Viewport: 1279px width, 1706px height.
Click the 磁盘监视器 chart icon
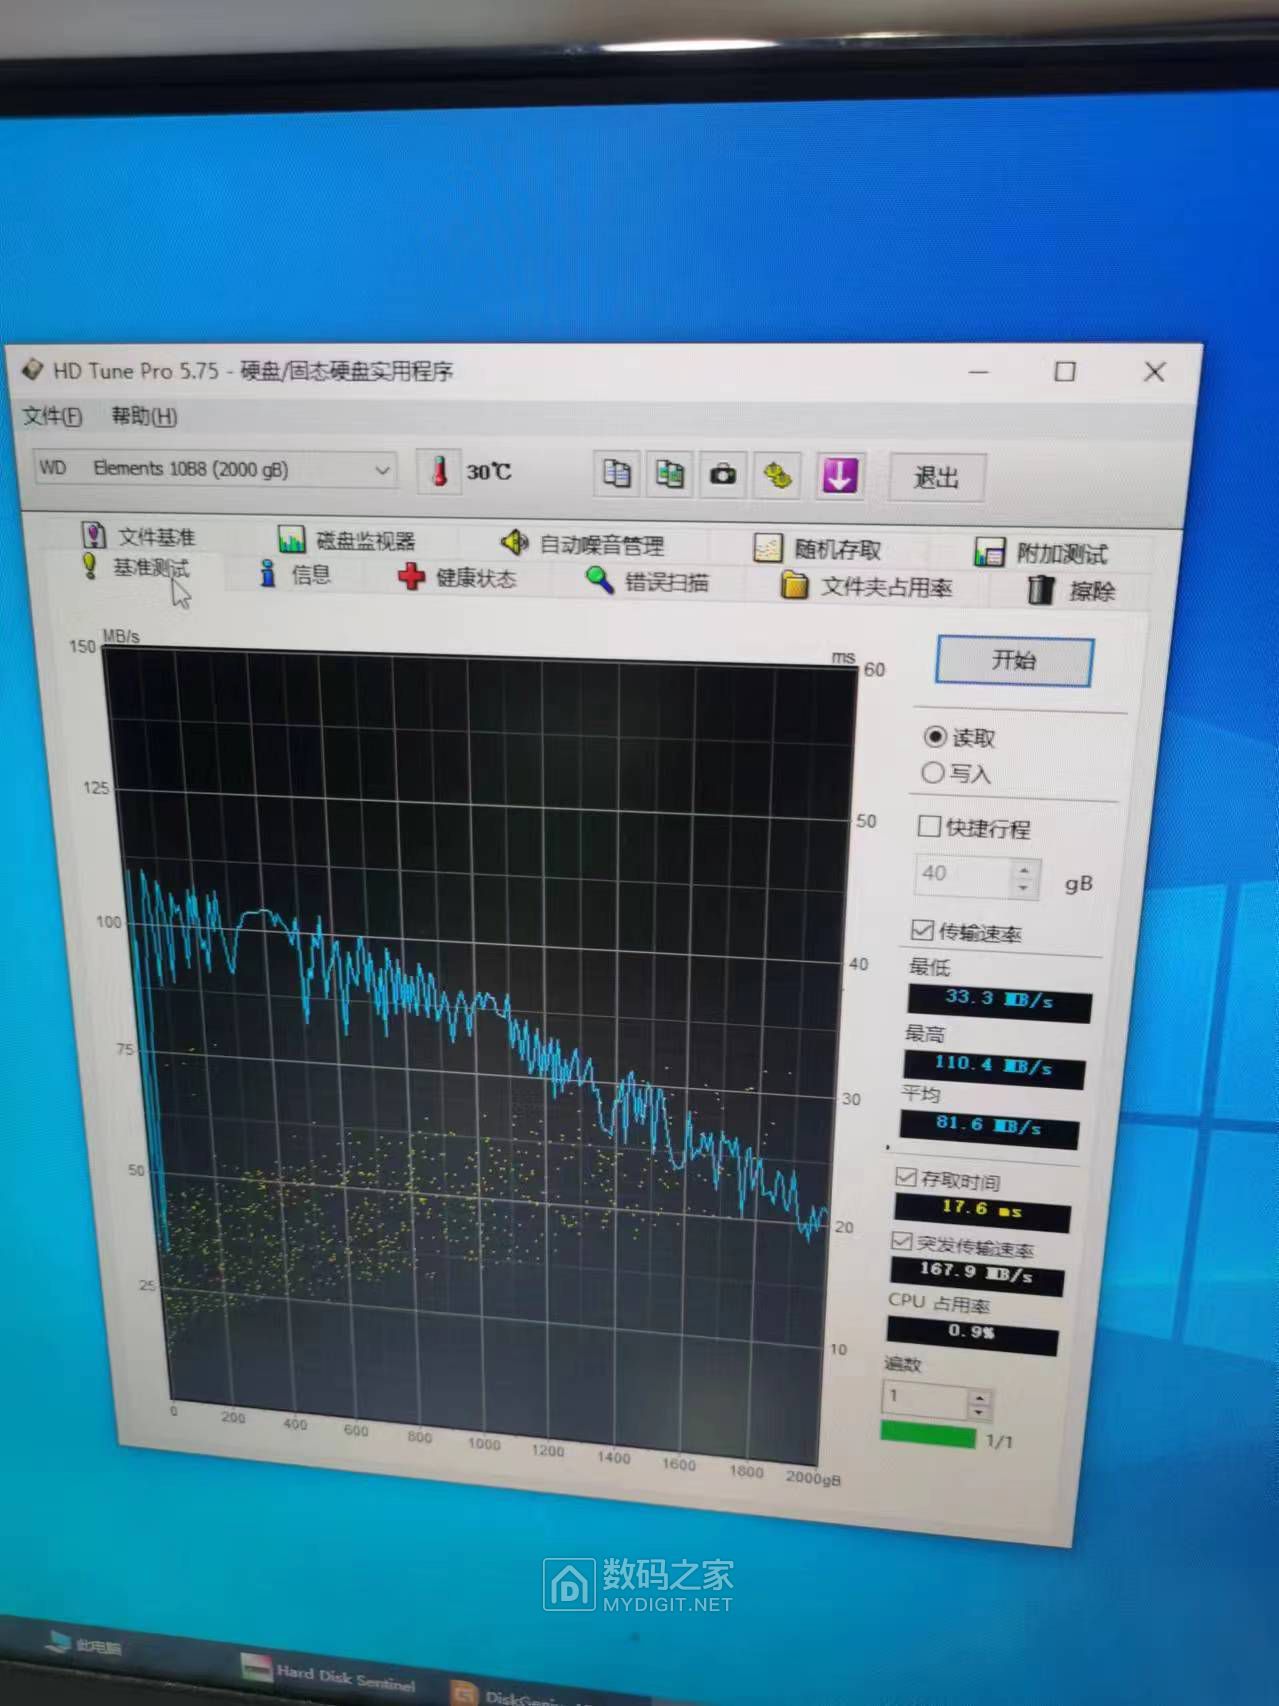click(291, 540)
